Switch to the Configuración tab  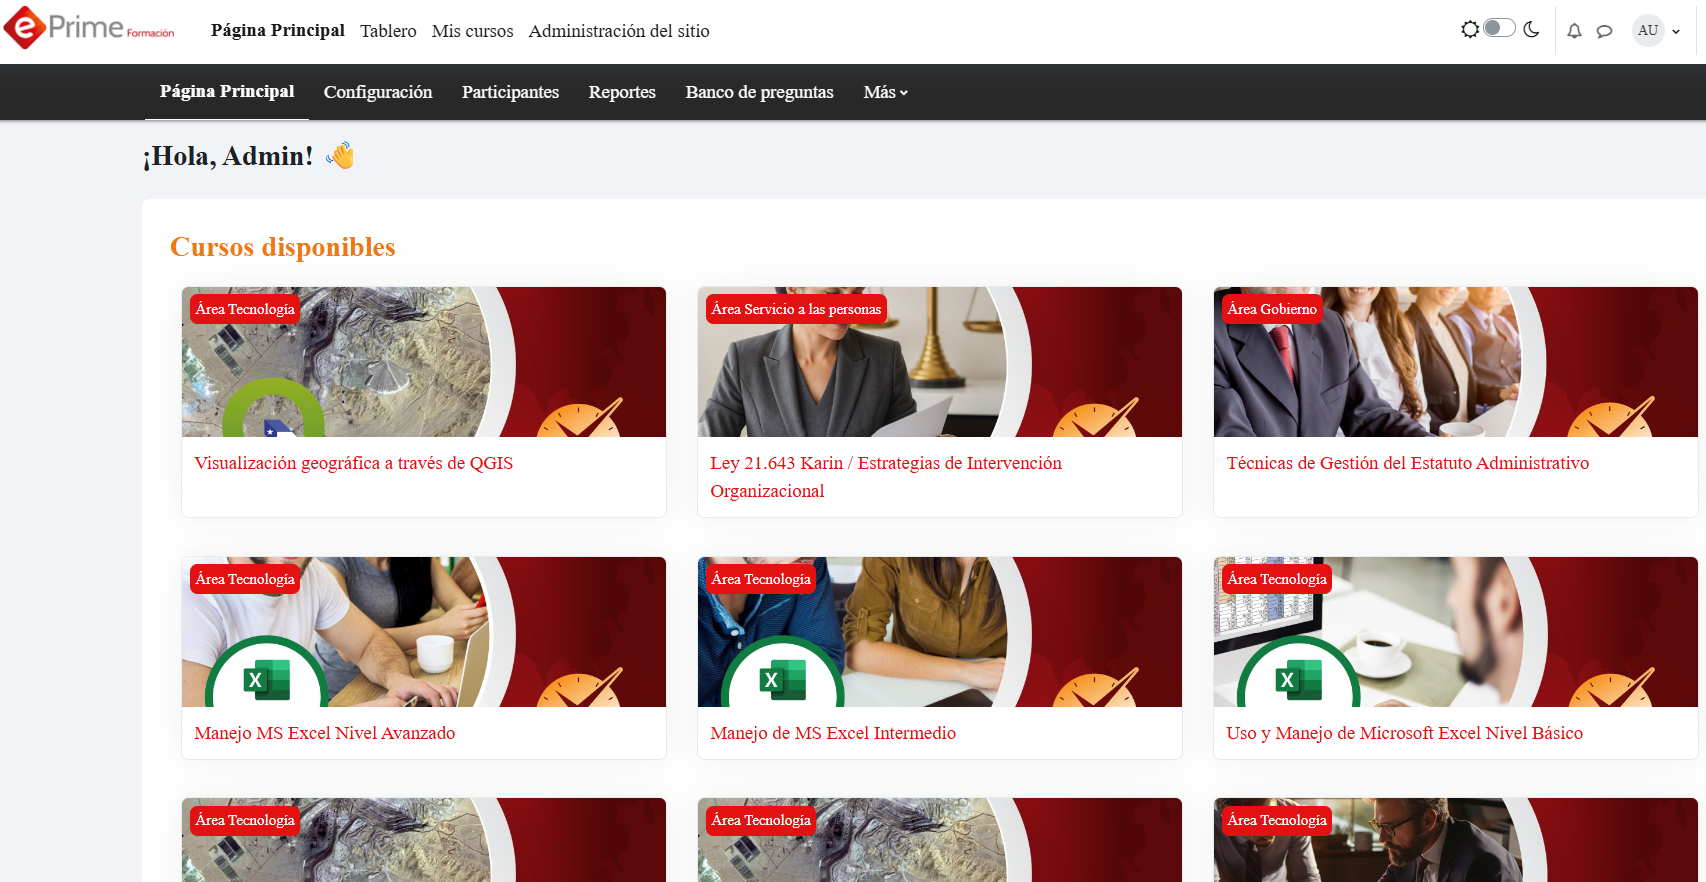[x=378, y=92]
